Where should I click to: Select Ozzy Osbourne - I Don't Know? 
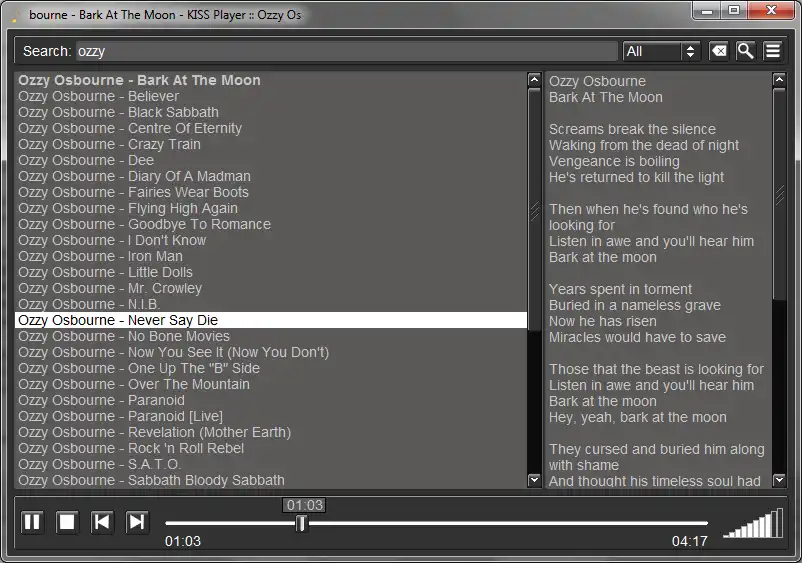click(x=271, y=240)
